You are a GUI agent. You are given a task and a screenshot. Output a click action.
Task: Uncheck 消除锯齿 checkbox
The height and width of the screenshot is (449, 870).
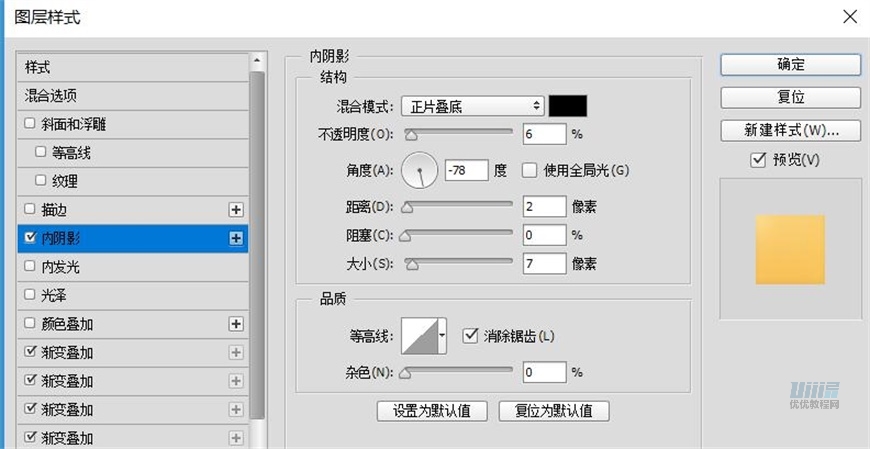[470, 336]
